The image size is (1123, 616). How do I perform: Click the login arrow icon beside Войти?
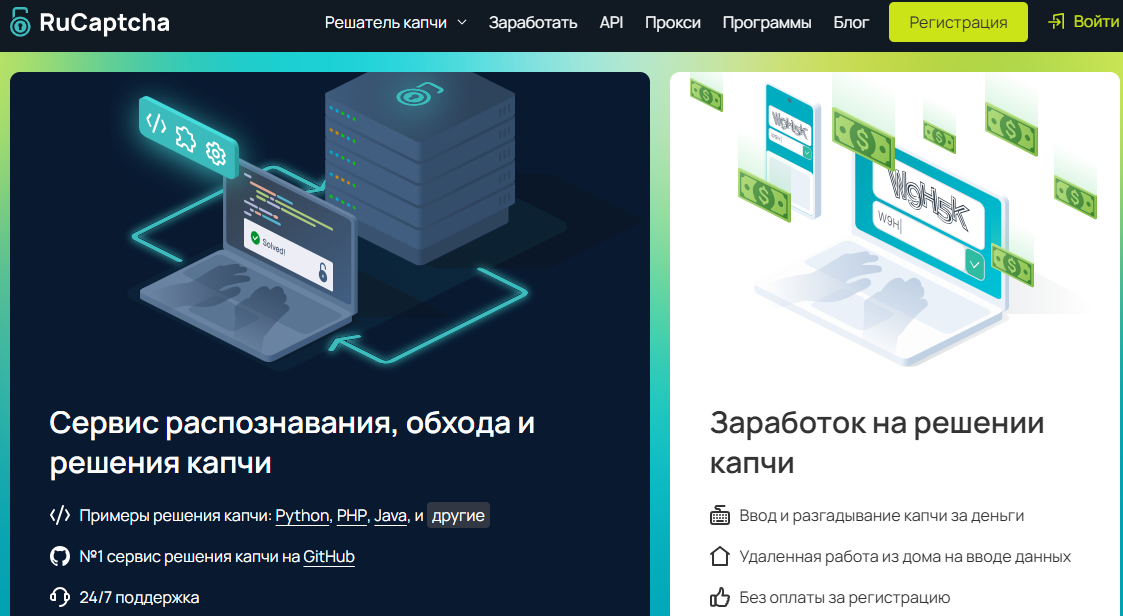click(1056, 21)
